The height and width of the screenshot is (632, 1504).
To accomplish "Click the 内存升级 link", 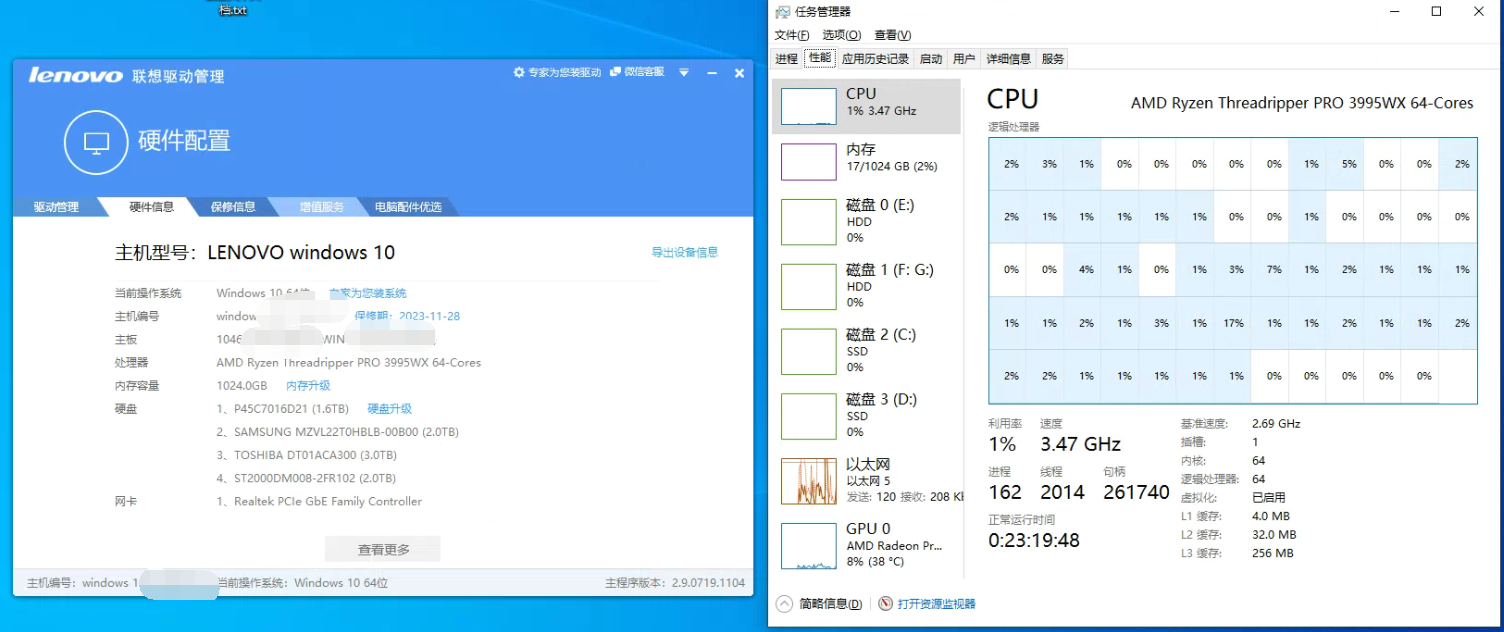I will 308,385.
